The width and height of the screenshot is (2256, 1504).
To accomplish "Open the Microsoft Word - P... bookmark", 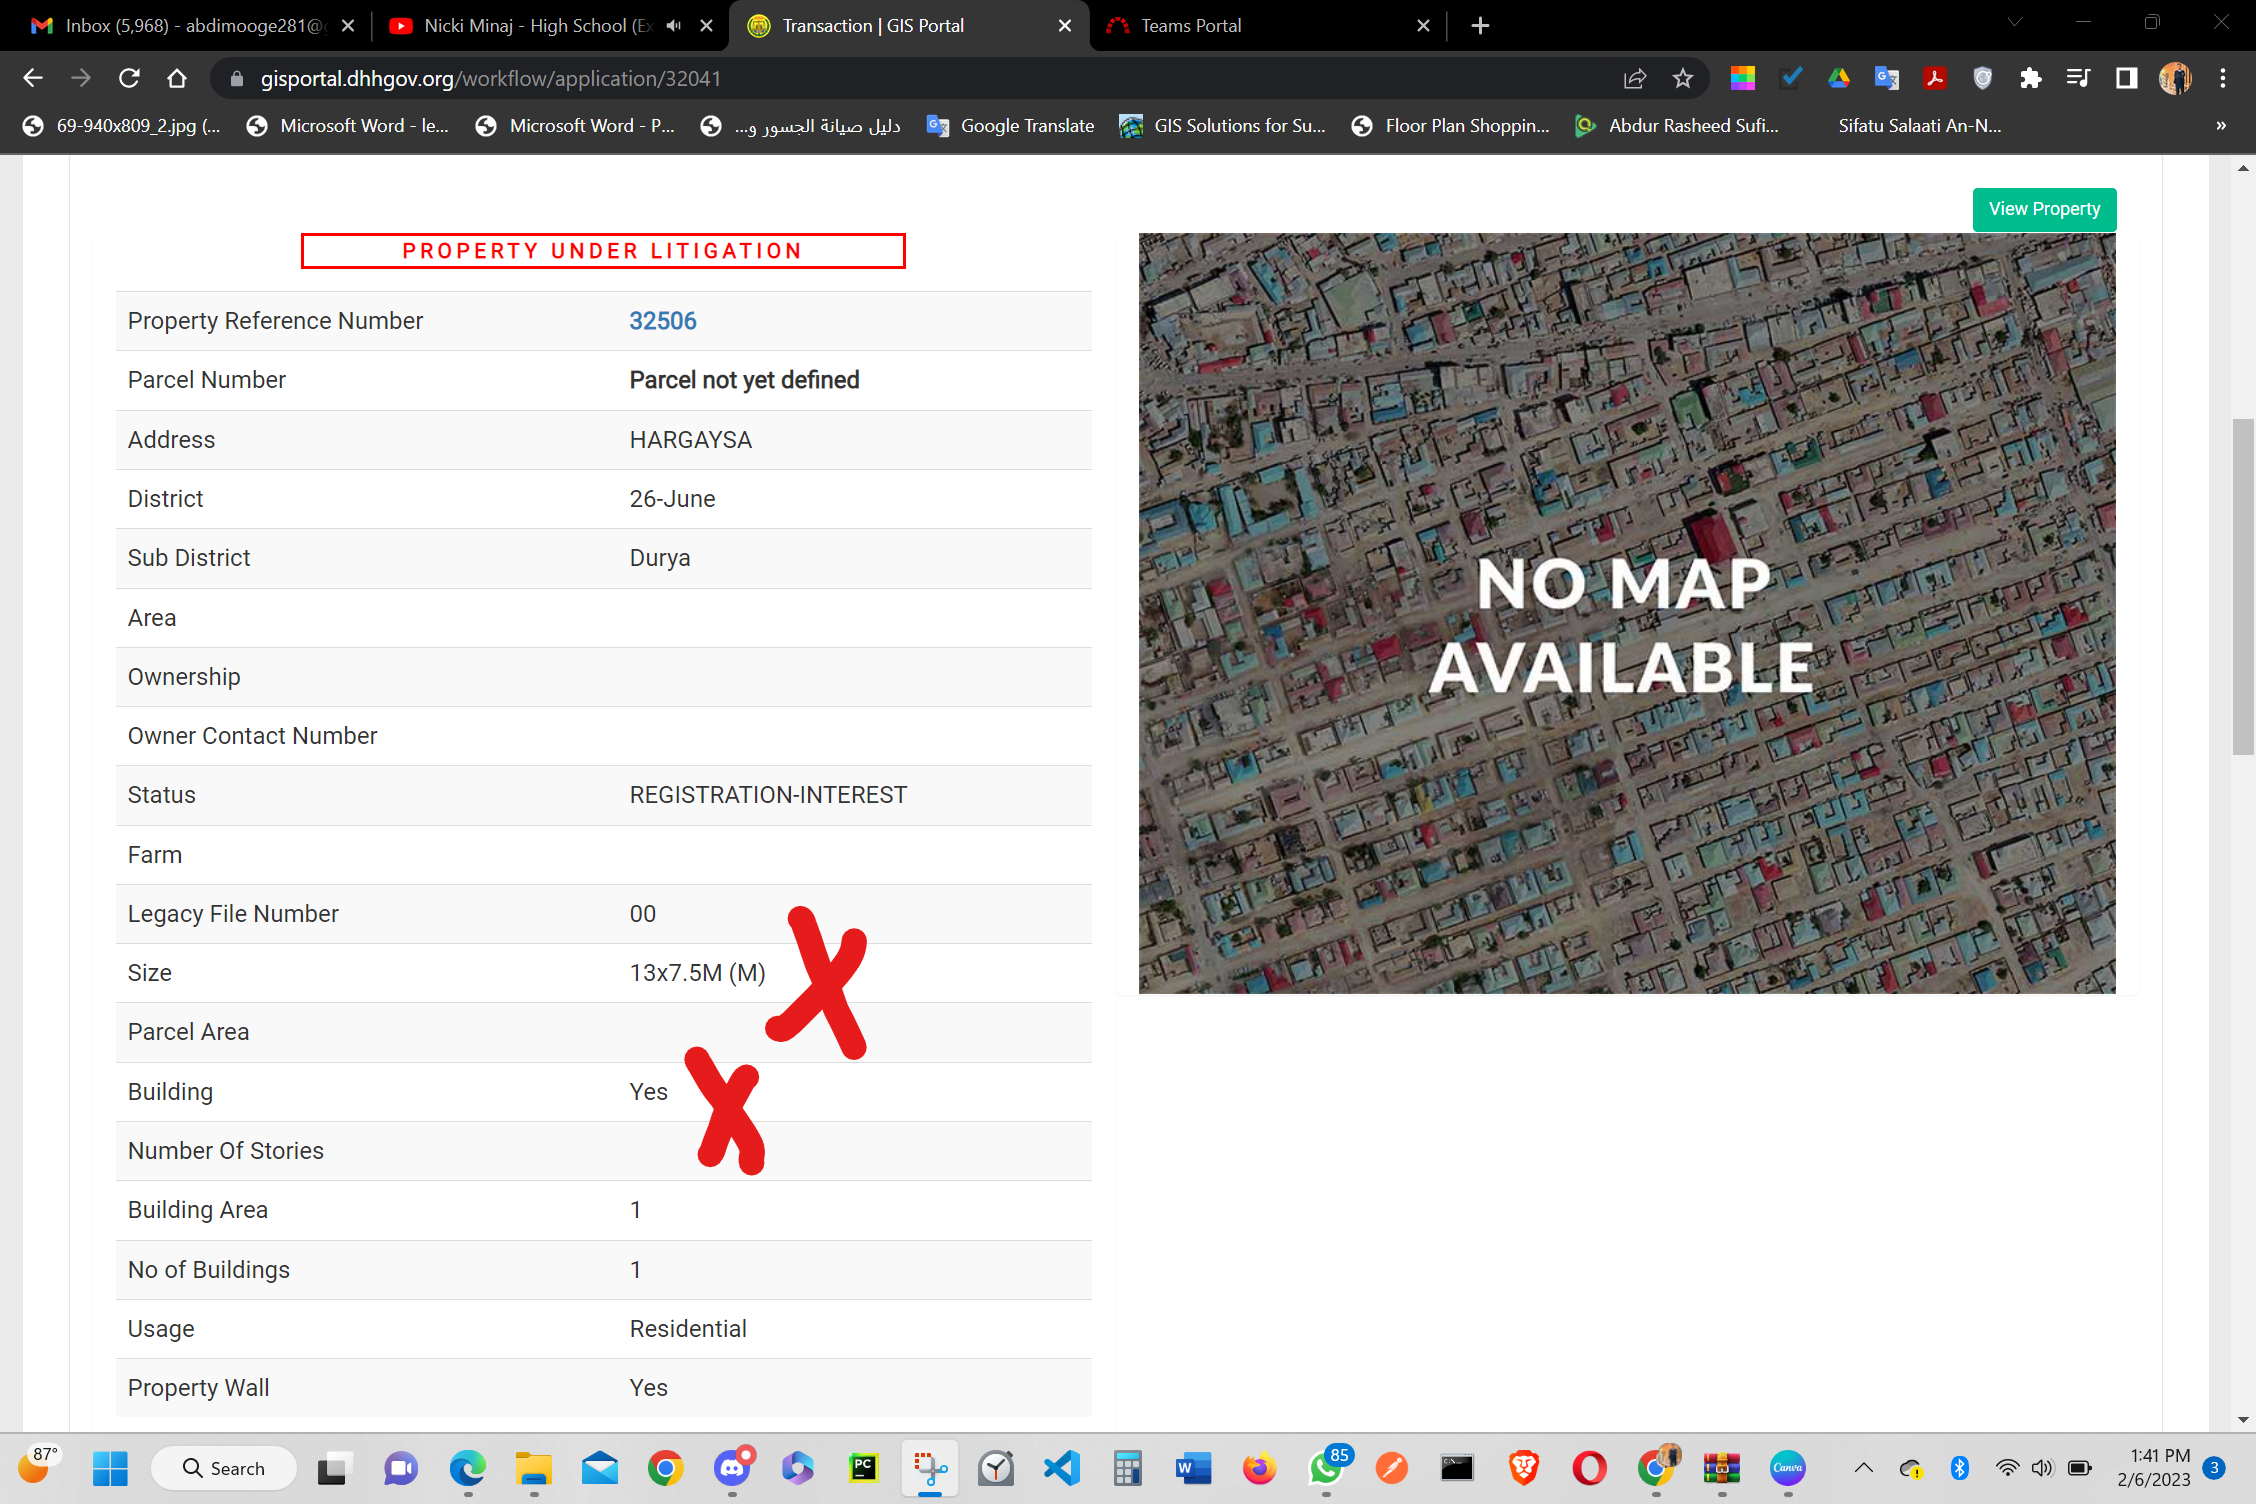I will click(x=577, y=126).
